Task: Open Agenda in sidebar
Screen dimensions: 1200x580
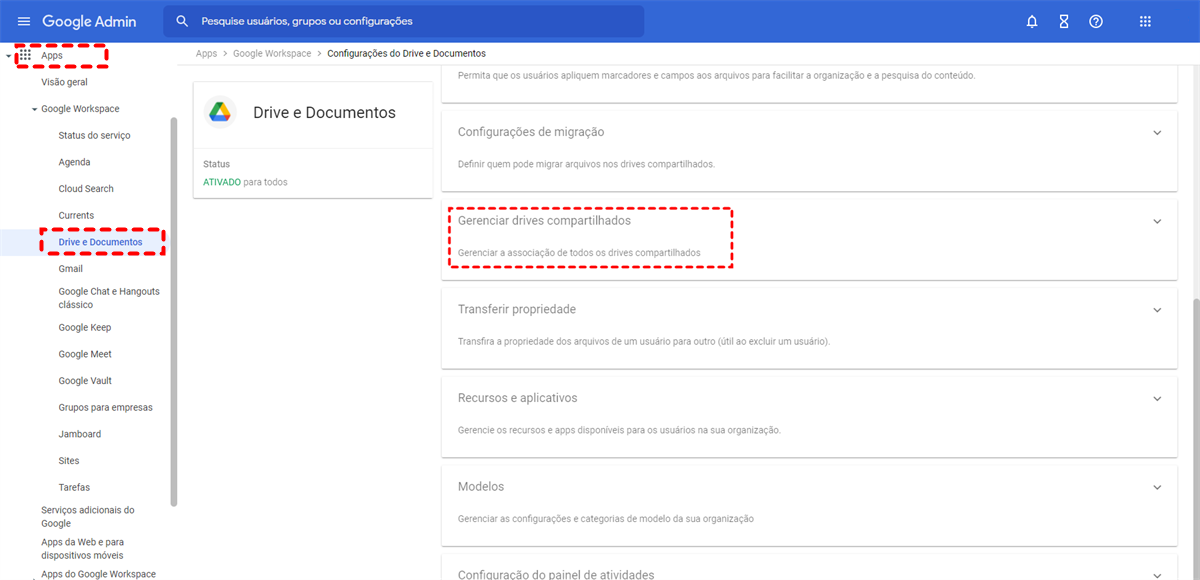Action: tap(74, 162)
